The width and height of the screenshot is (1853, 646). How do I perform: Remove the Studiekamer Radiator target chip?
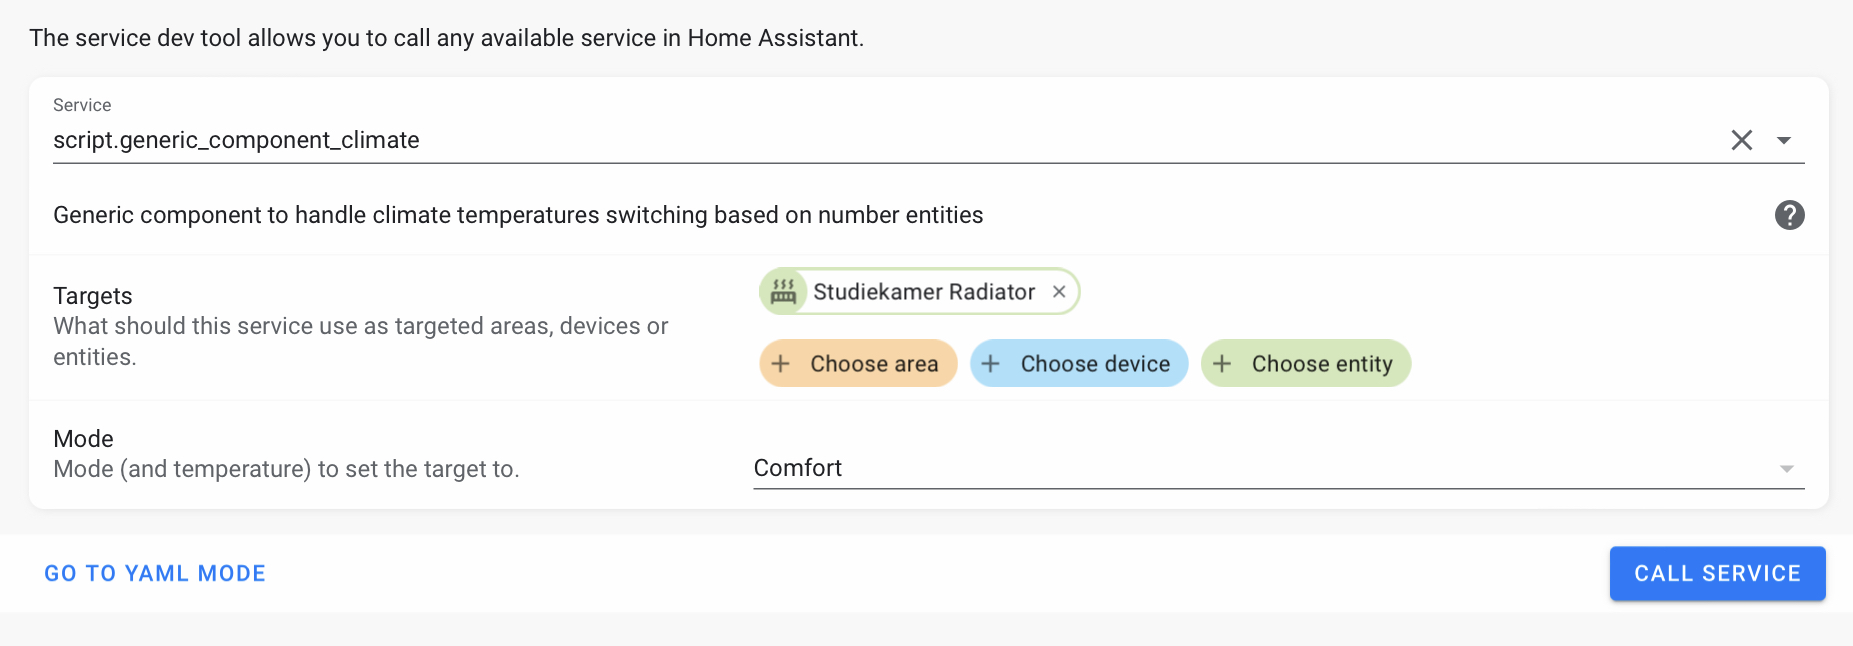tap(1059, 291)
